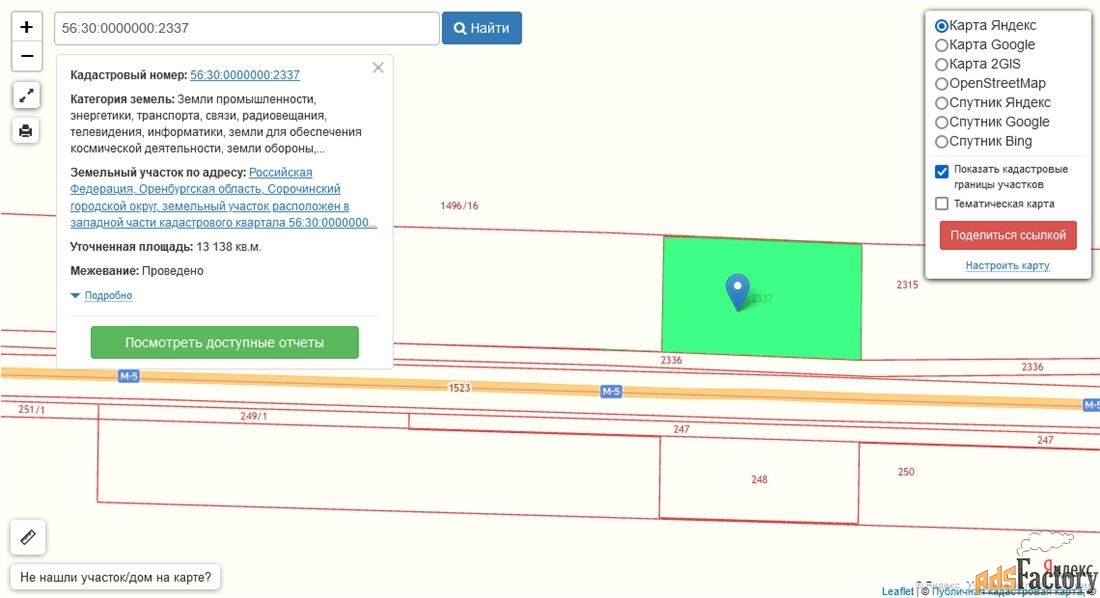Click road label 1523 on map

coord(459,388)
